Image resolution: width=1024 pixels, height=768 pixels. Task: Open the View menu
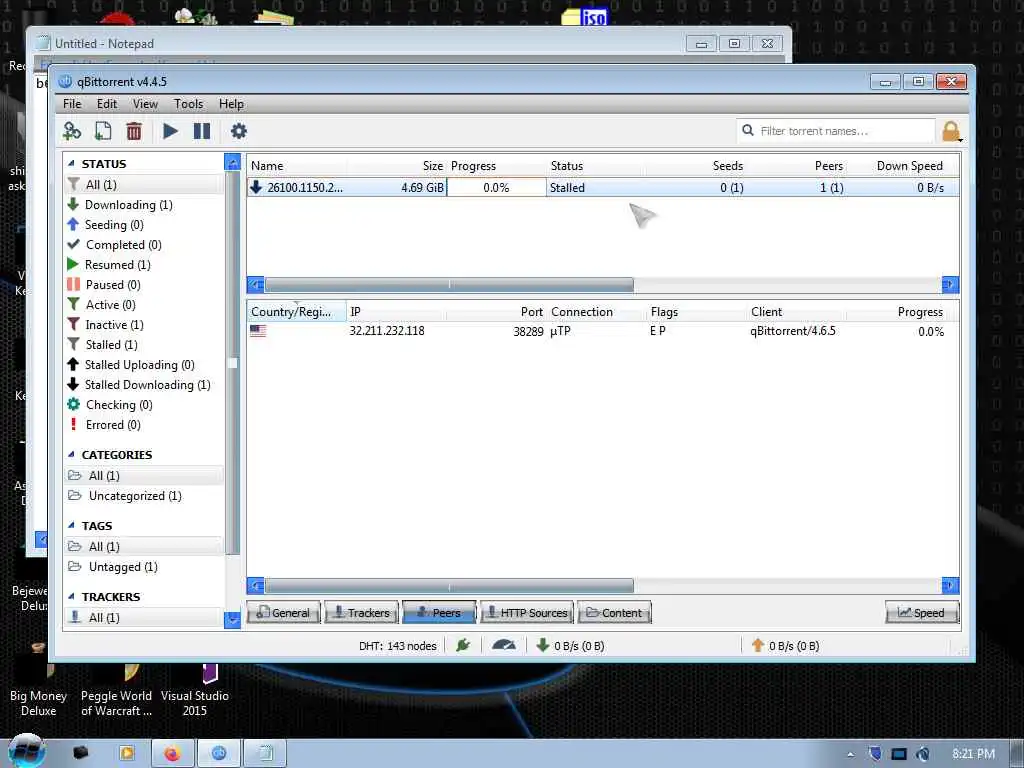pyautogui.click(x=145, y=104)
